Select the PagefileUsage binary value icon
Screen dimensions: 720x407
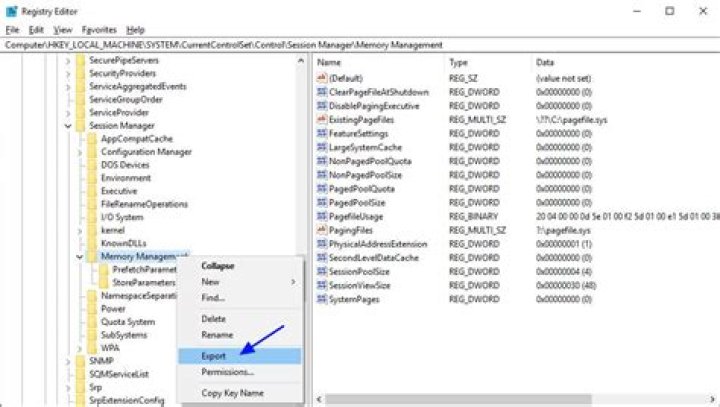[x=321, y=215]
